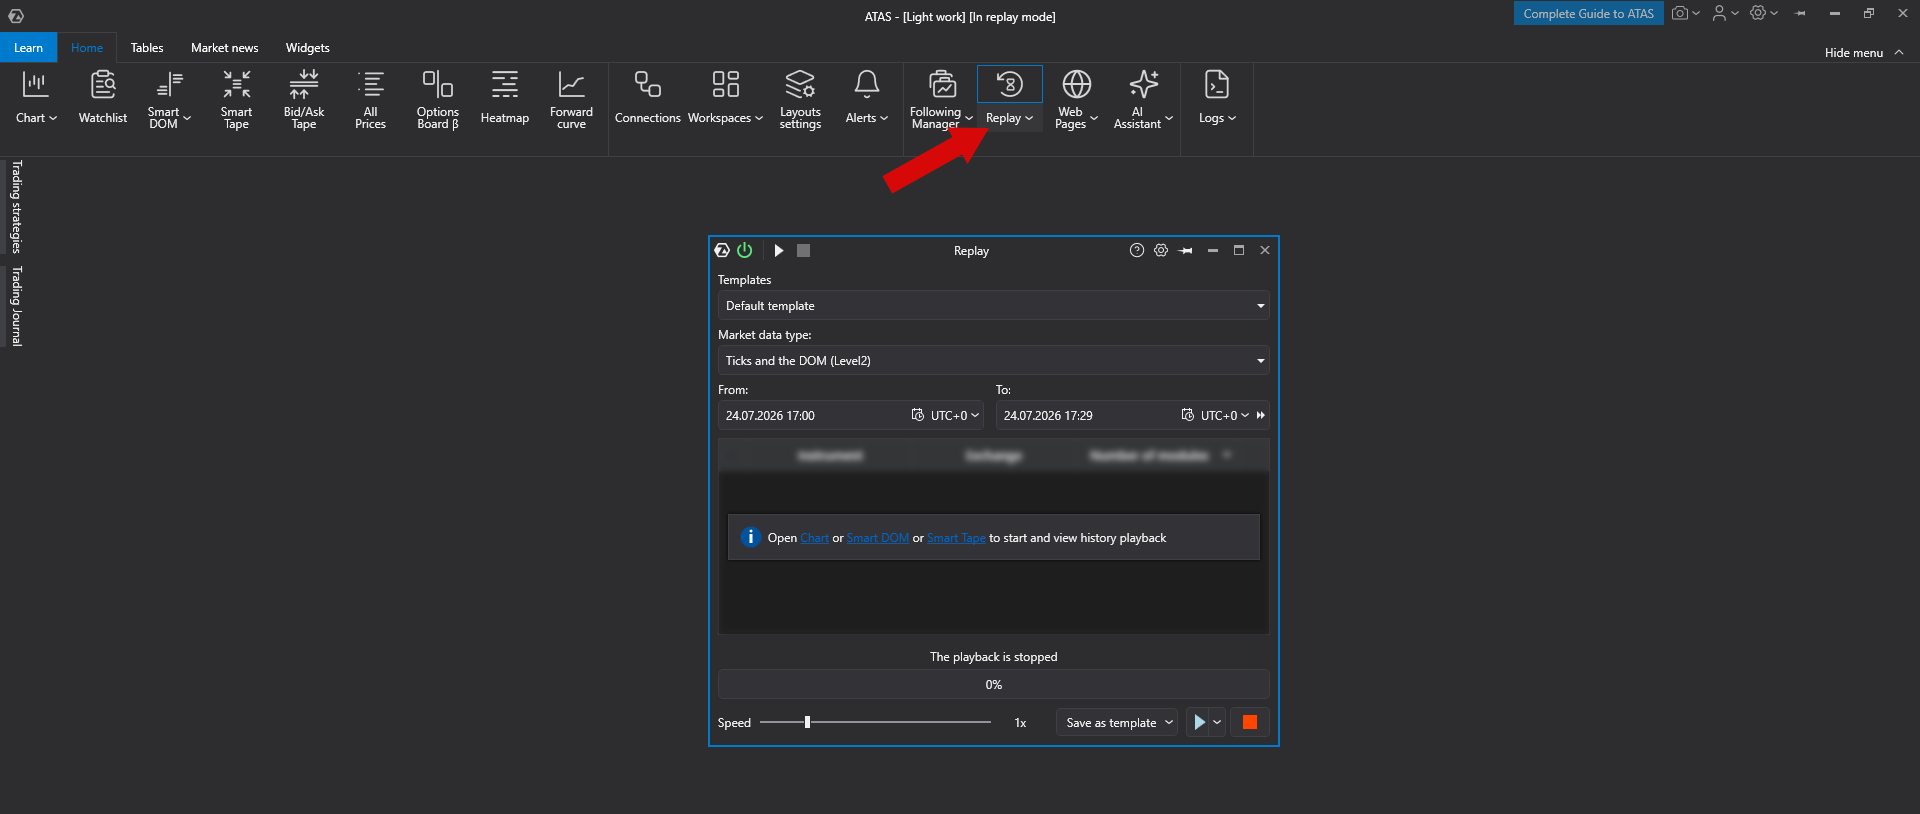Image resolution: width=1920 pixels, height=814 pixels.
Task: Expand options arrow next to blue play button
Action: point(1217,723)
